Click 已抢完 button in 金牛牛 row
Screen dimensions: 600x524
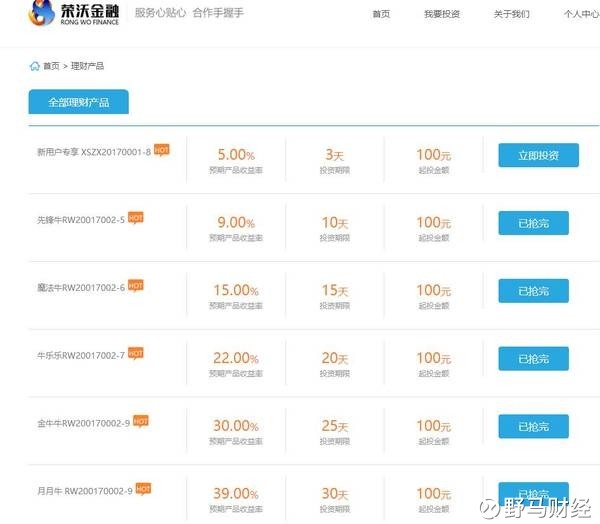coord(533,426)
